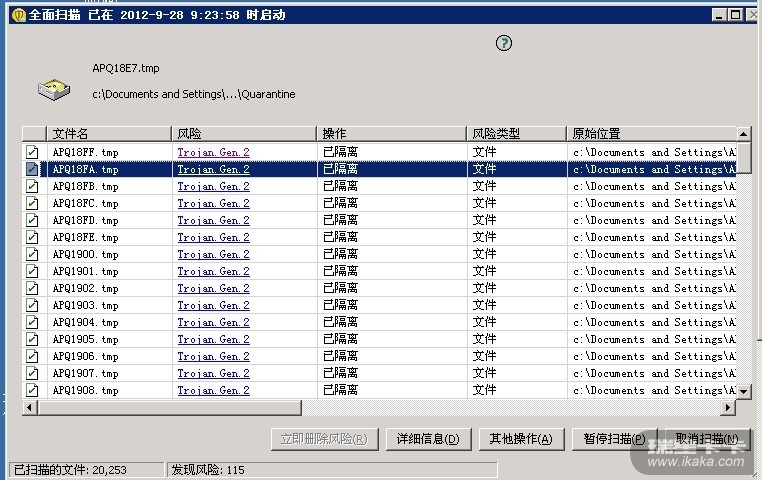Open Trojan.Gen.2 link for APQ1904.tmp
Image resolution: width=762 pixels, height=480 pixels.
click(x=213, y=323)
